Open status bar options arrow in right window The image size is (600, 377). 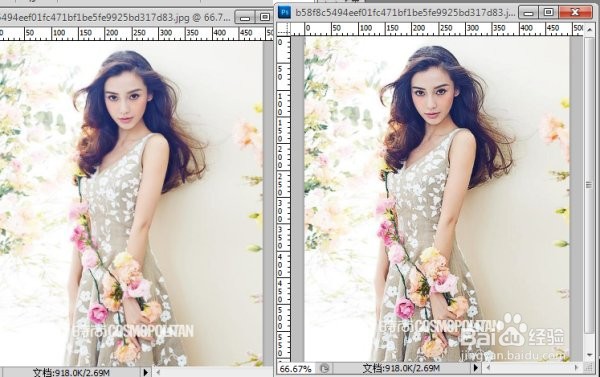tap(476, 368)
